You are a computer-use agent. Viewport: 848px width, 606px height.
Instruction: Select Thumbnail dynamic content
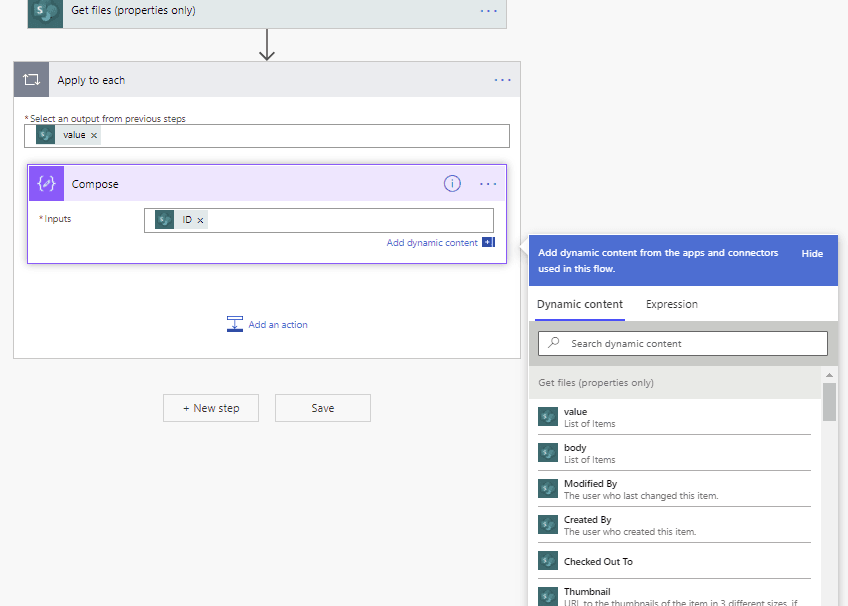[x=674, y=595]
